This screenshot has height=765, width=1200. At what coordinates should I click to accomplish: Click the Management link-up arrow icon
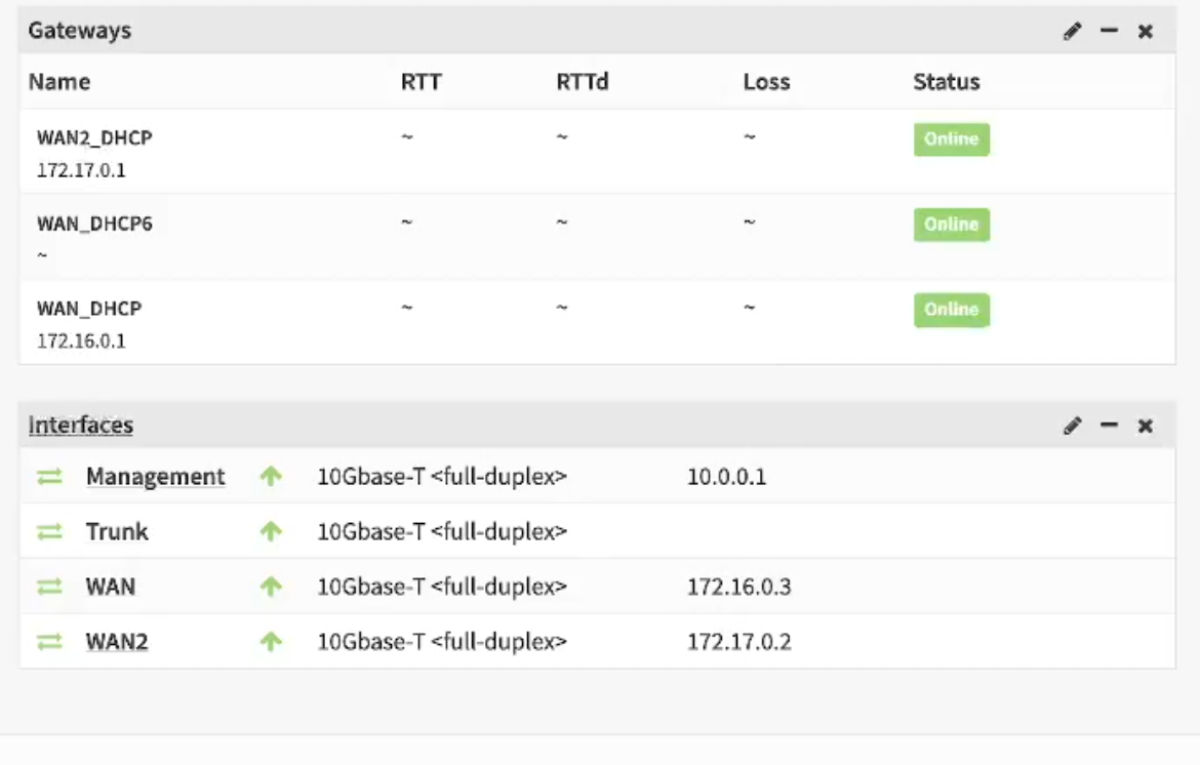270,477
